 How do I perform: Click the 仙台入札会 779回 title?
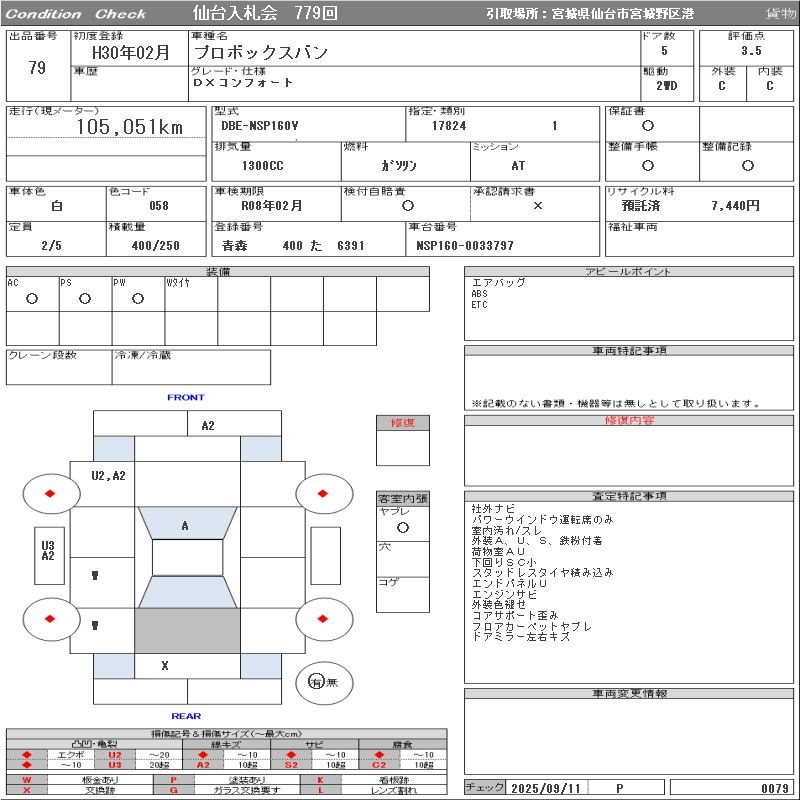[265, 13]
